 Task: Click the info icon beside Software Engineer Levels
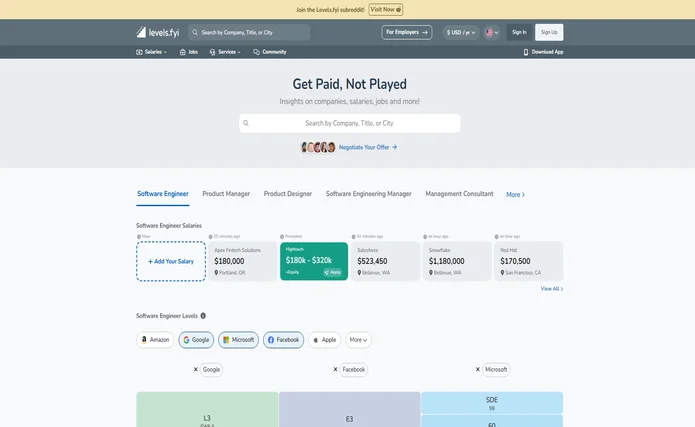click(x=203, y=315)
